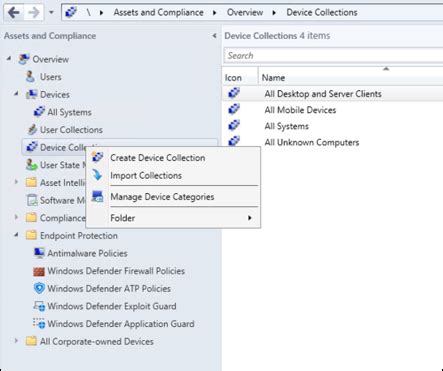Screen dimensions: 443x371
Task: Click the Device Collections tree icon
Action: pyautogui.click(x=32, y=147)
